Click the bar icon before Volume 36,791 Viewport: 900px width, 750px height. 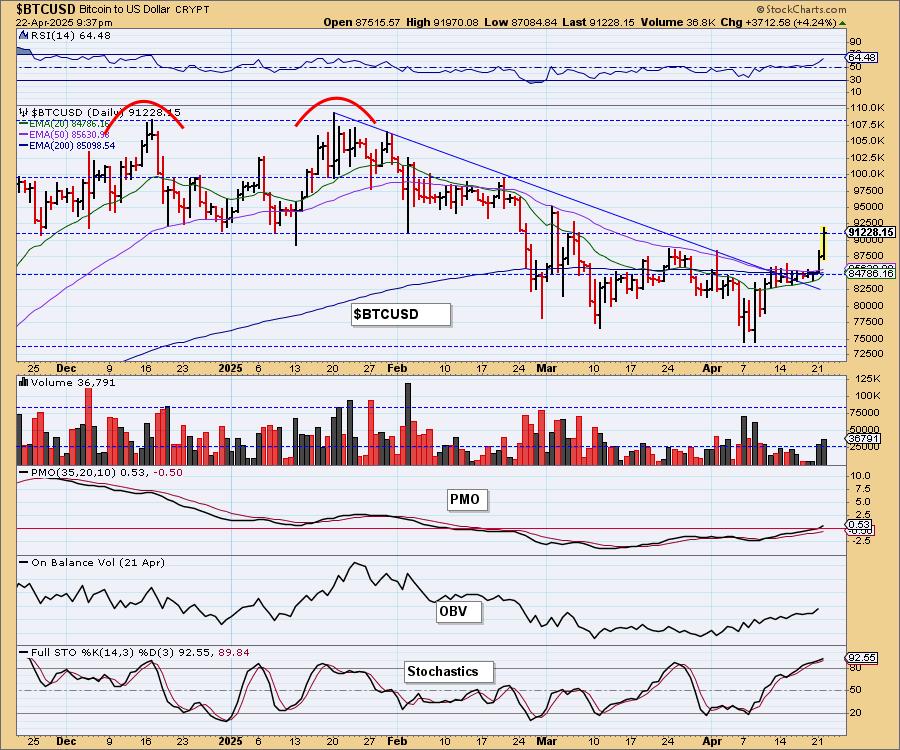click(24, 382)
